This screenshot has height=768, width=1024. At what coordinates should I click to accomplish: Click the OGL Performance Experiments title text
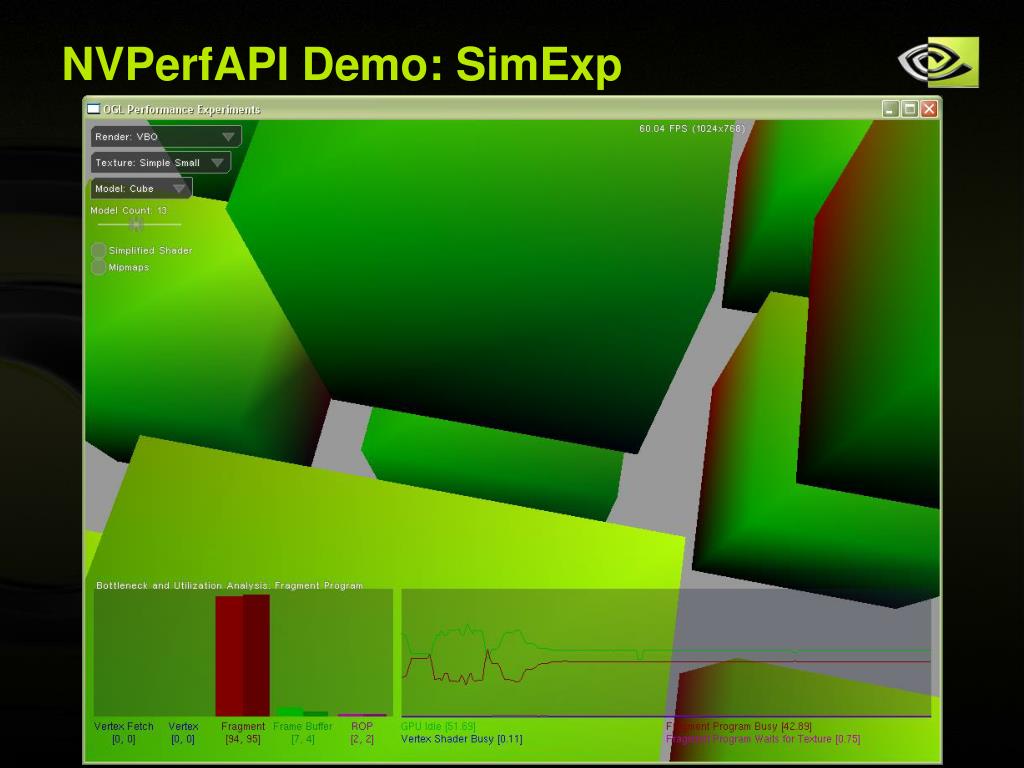pyautogui.click(x=182, y=109)
